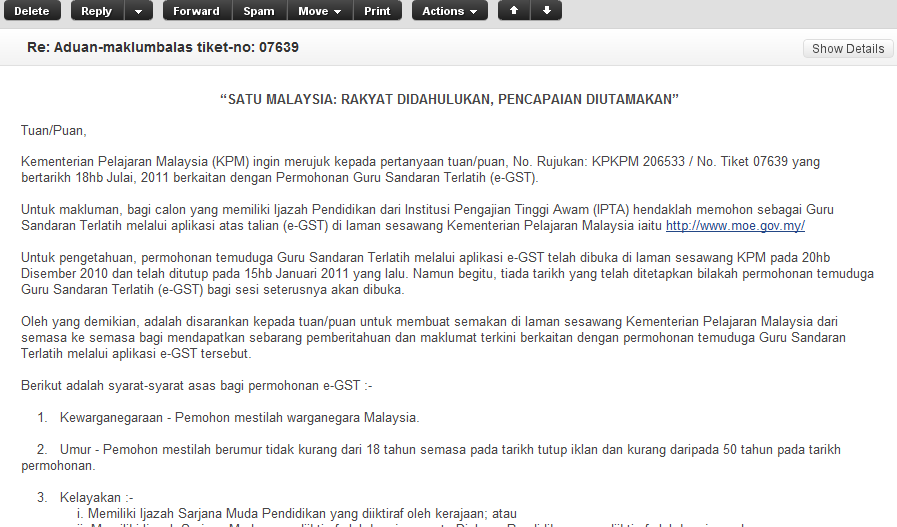Click the email subject 'Re: Aduan-maklumbalas tiket-no: 07639'
Screen dimensions: 897x527
point(163,47)
